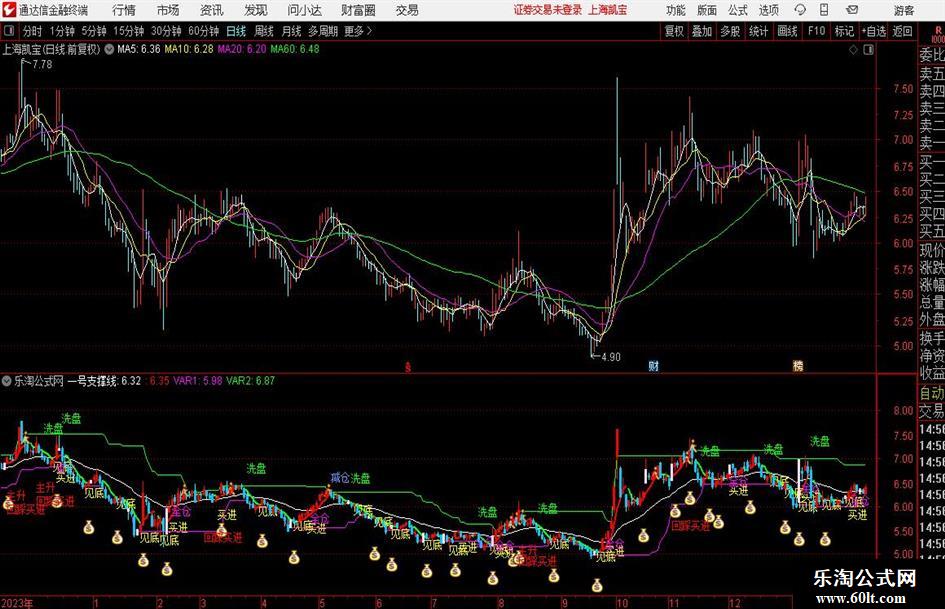Viewport: 945px width, 609px height.
Task: Open the 交易 menu
Action: (407, 10)
